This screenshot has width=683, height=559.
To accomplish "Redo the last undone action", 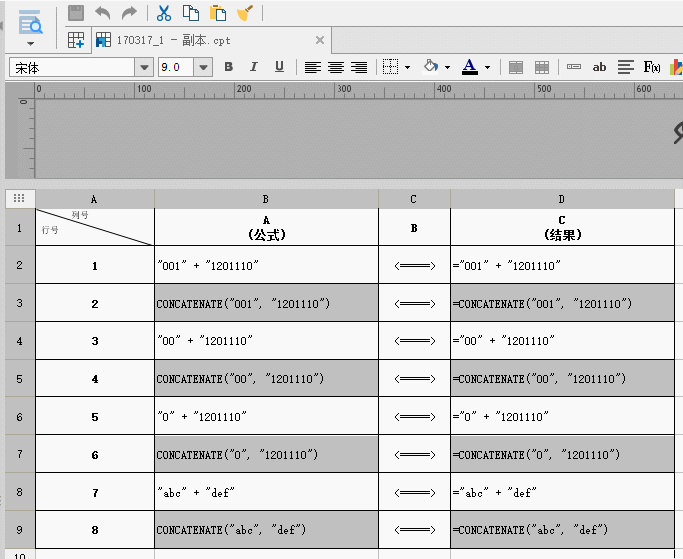I will [x=129, y=13].
